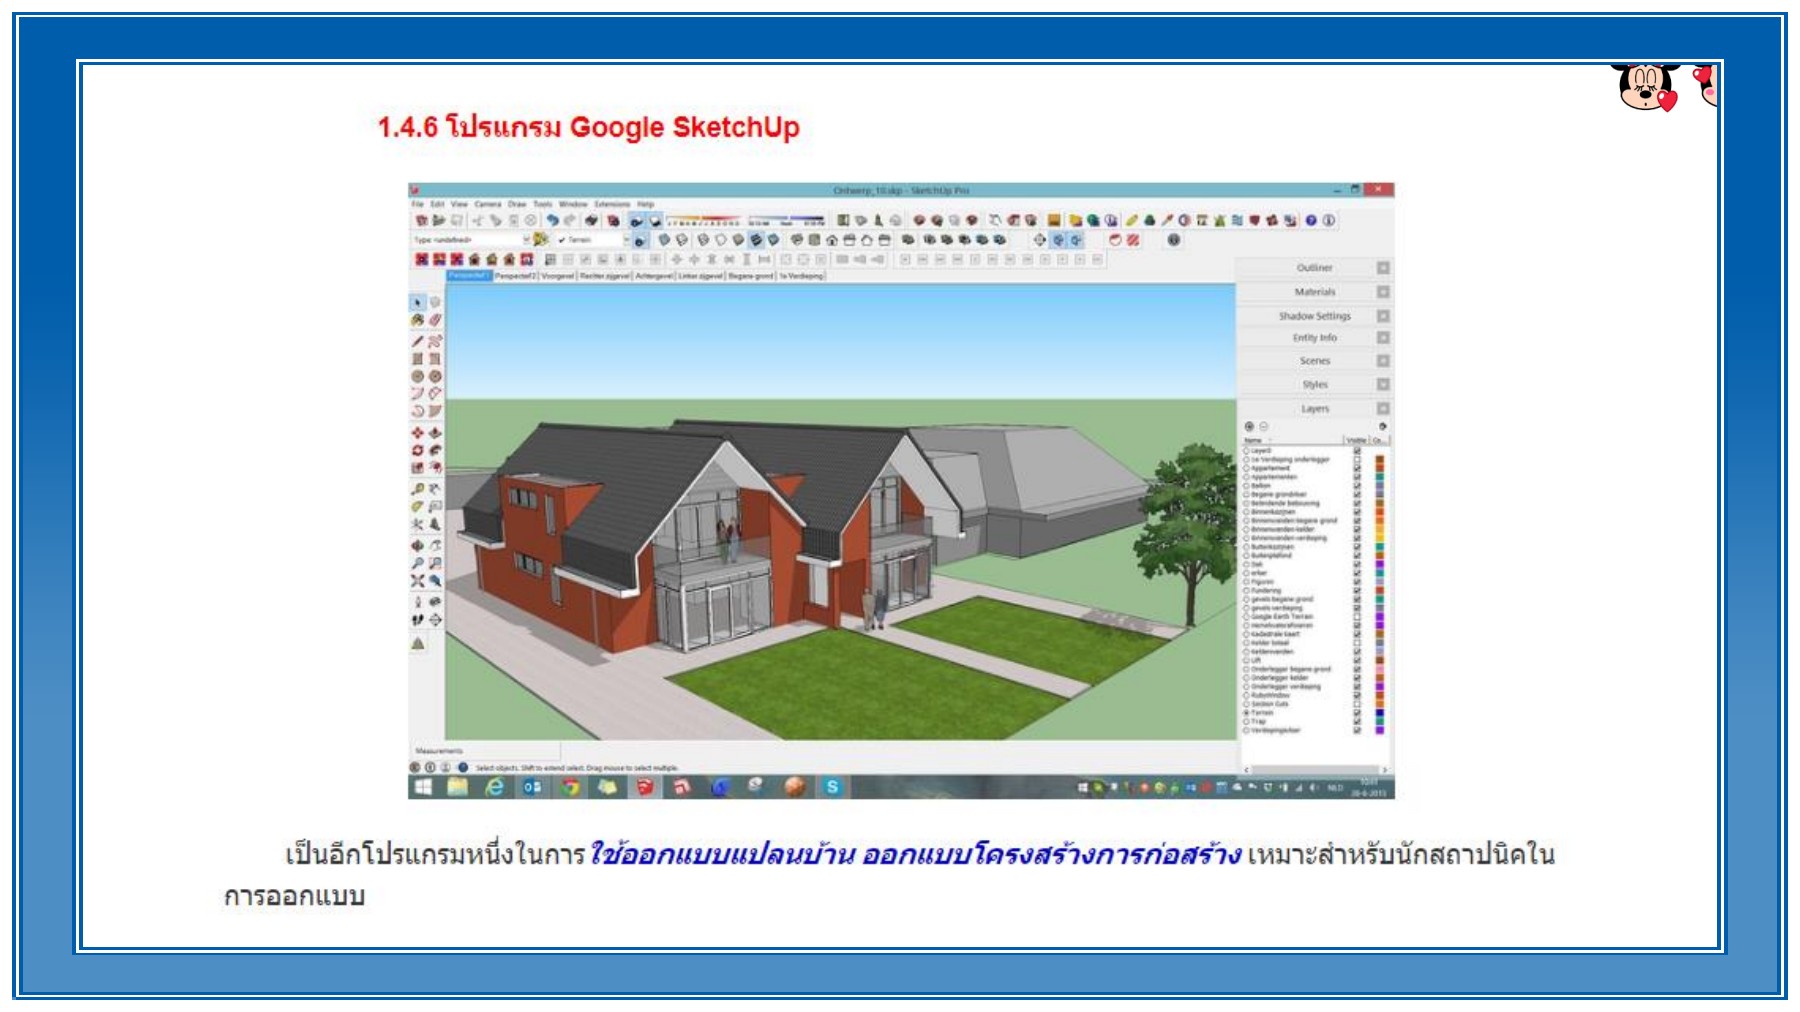
Task: Open Internet Explorer from the taskbar
Action: pyautogui.click(x=495, y=787)
